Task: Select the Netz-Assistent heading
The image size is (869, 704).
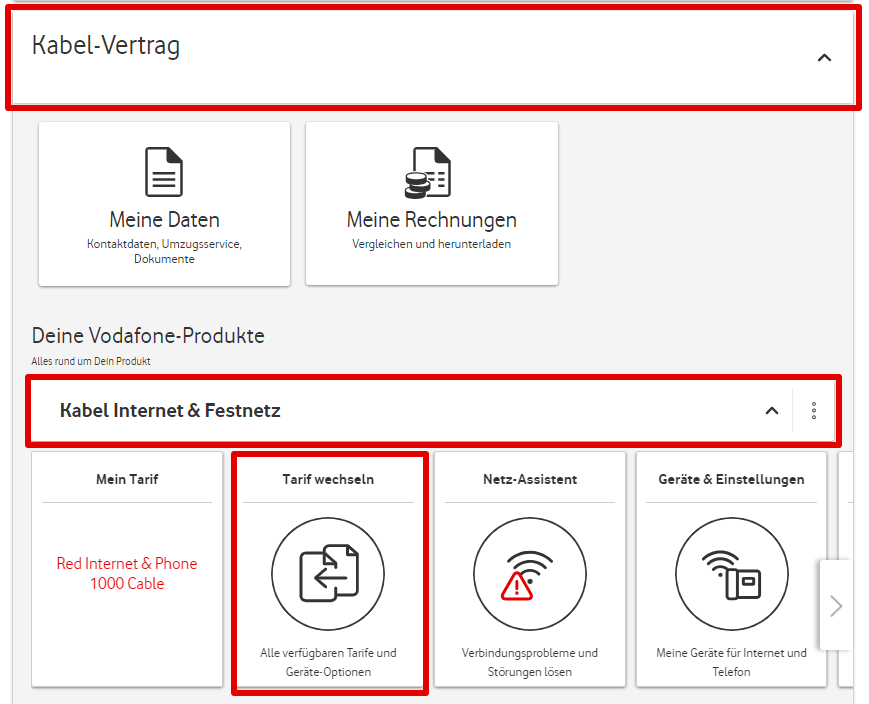Action: [529, 479]
